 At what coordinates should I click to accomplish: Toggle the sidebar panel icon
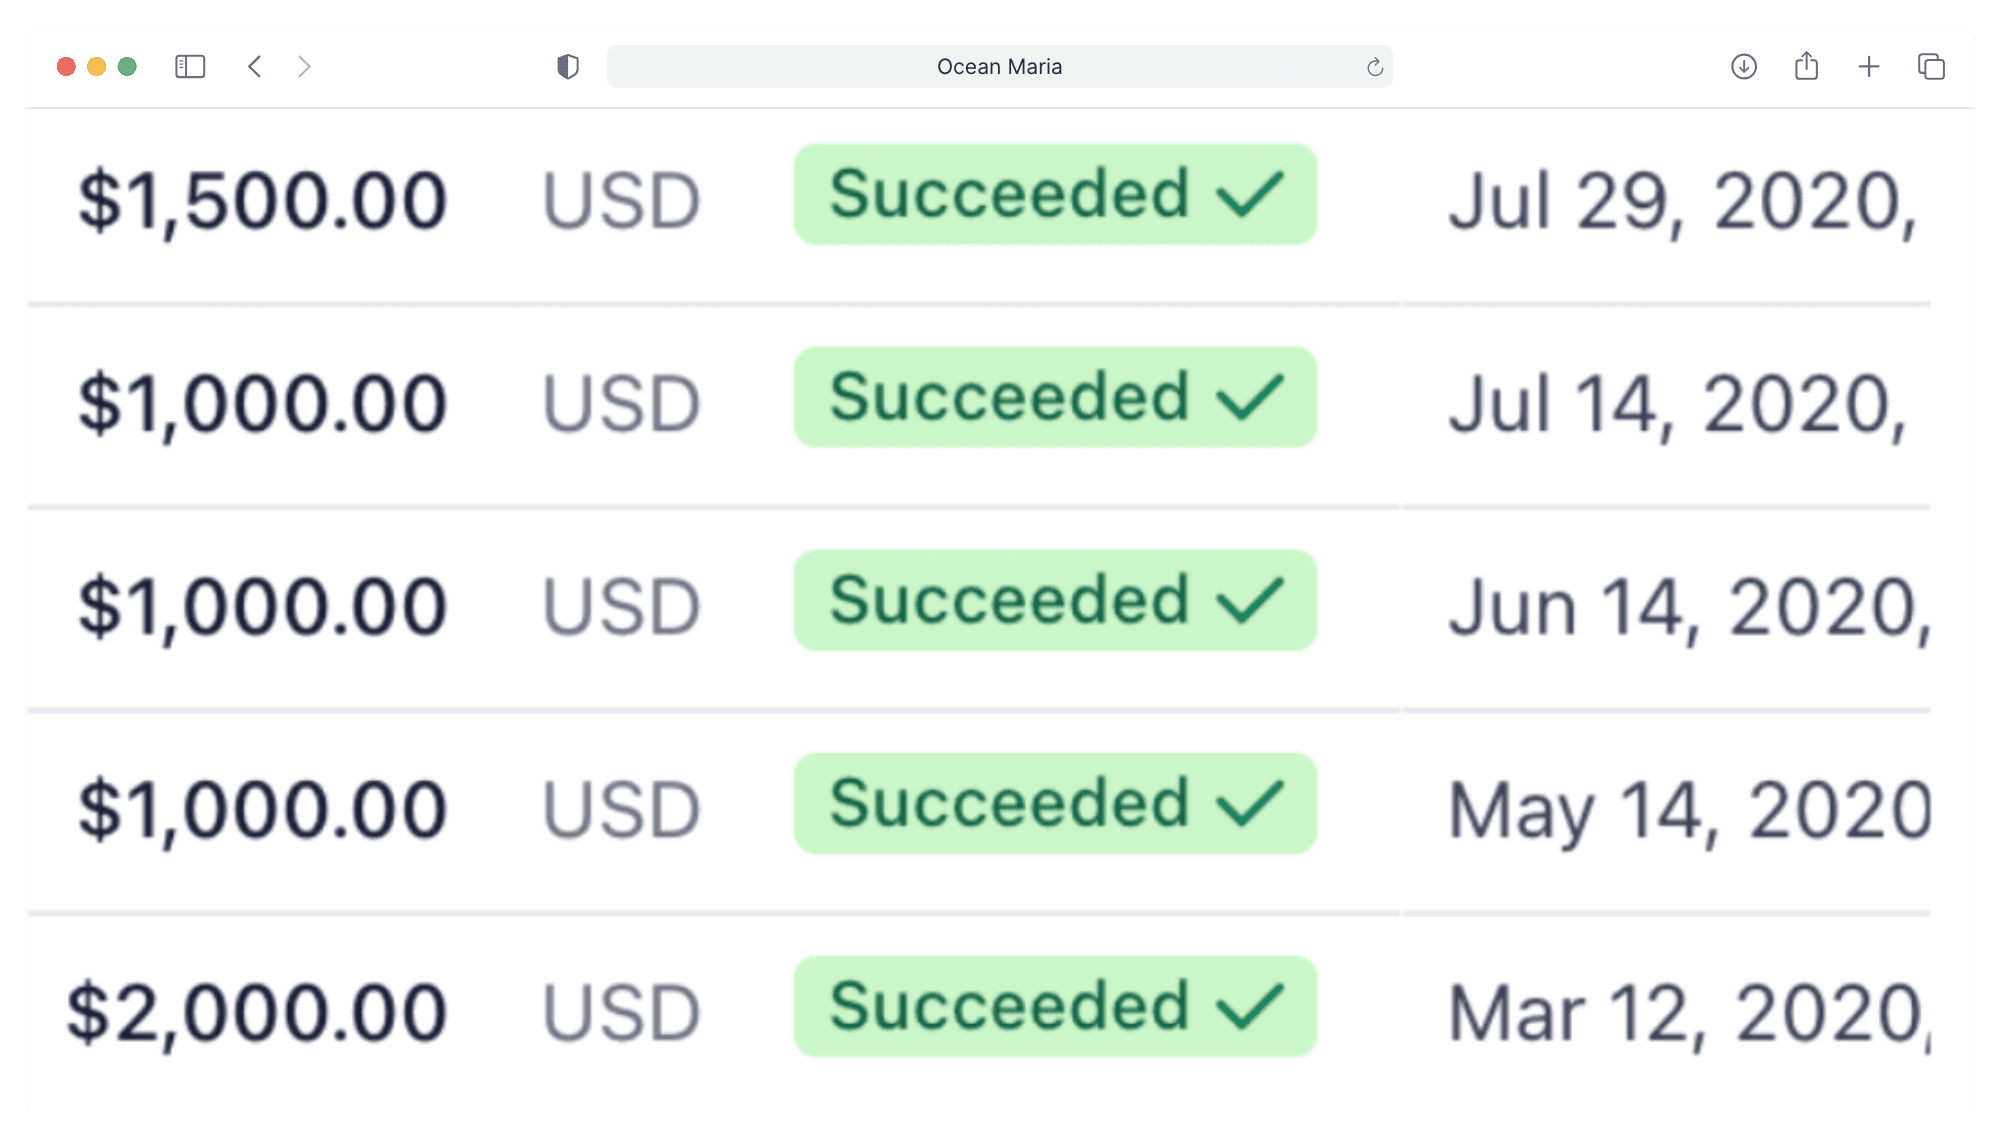point(190,67)
